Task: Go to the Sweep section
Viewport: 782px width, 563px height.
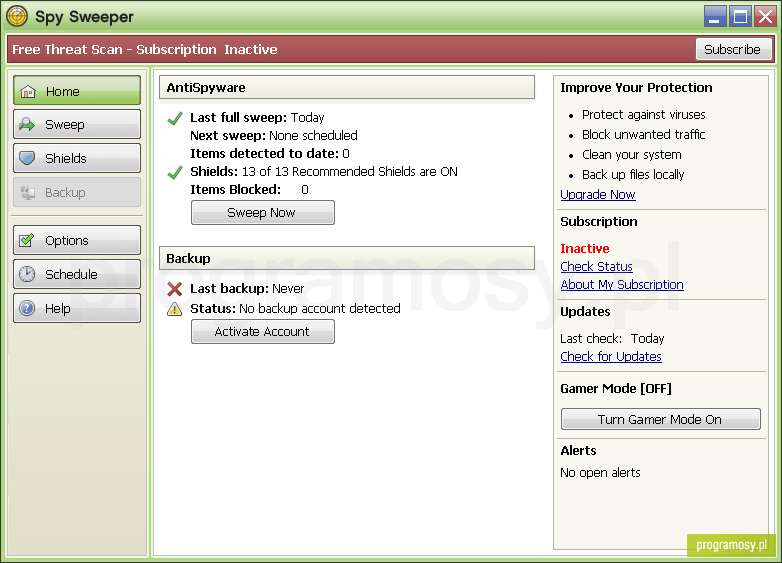Action: pos(77,124)
